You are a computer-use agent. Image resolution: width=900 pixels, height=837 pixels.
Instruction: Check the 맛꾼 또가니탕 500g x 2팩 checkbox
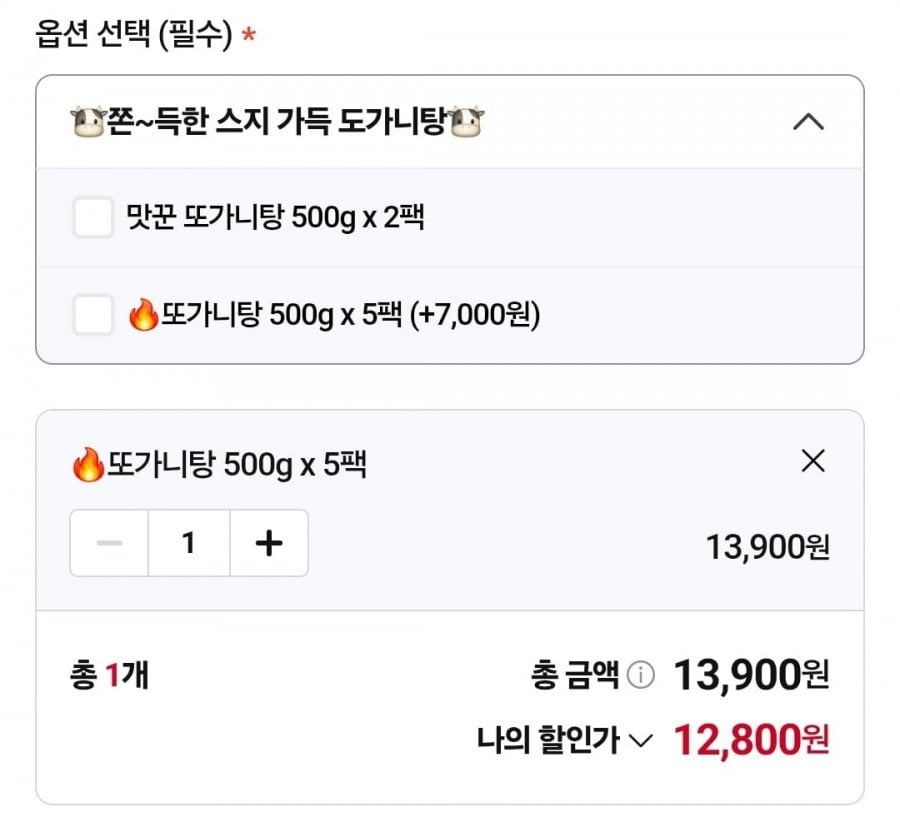(x=93, y=217)
